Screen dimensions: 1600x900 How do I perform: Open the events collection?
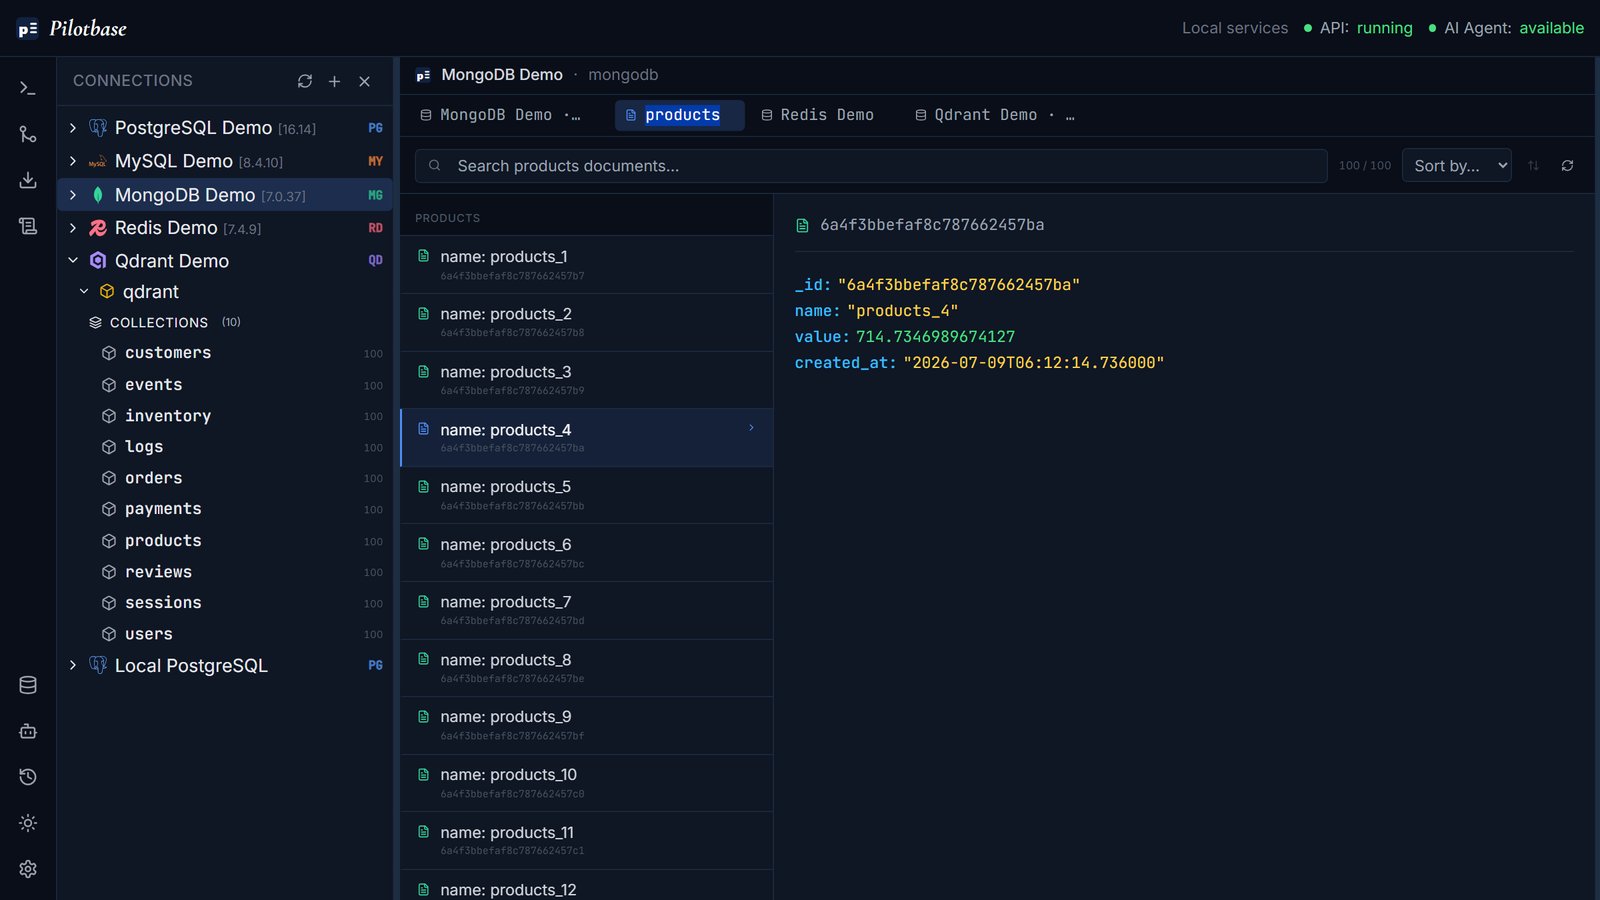153,385
